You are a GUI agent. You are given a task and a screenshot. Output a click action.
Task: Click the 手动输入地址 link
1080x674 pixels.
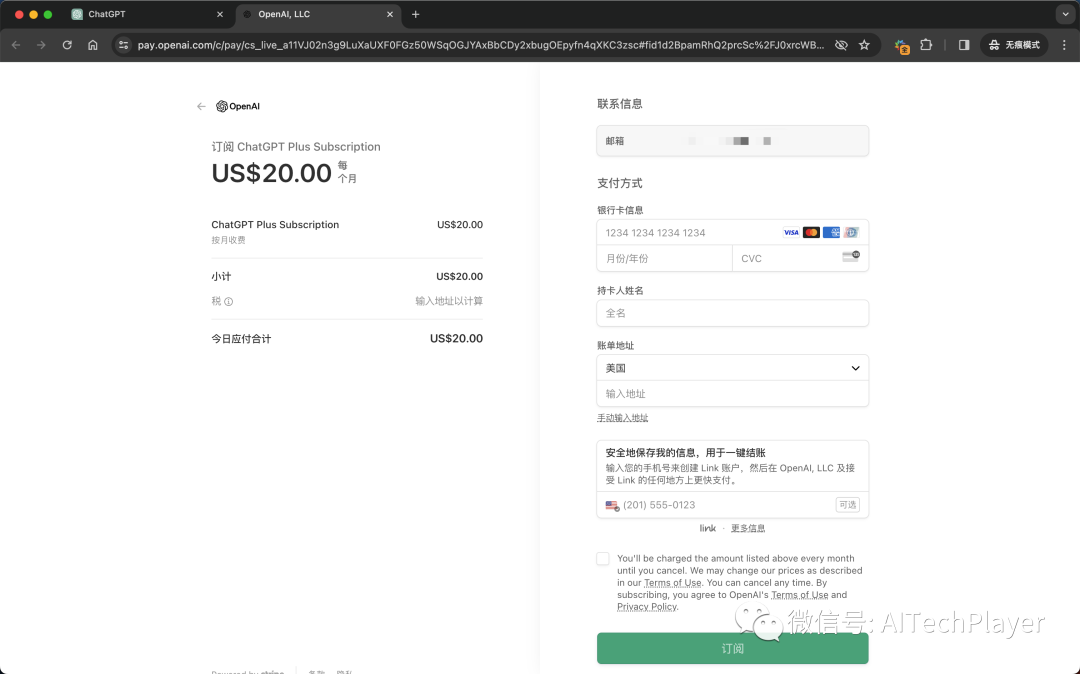[622, 418]
